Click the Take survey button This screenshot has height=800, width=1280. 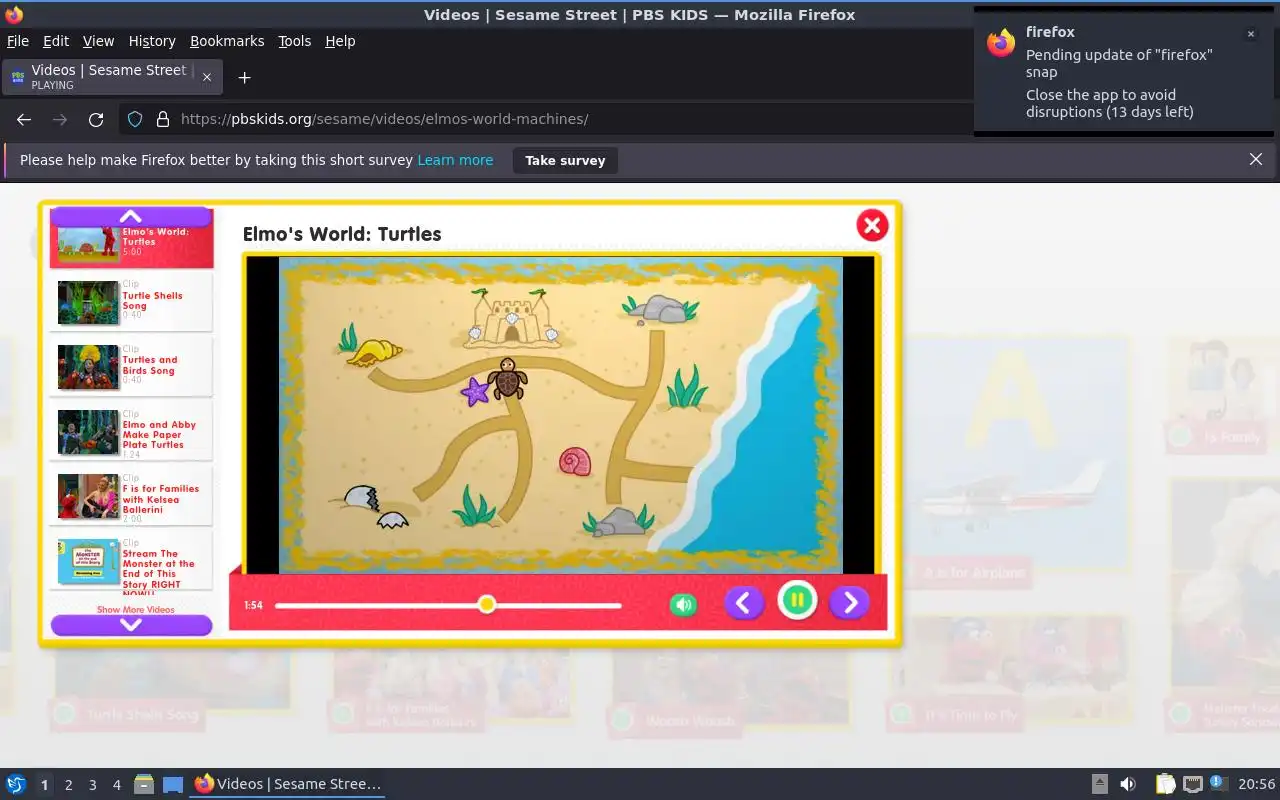click(x=565, y=160)
